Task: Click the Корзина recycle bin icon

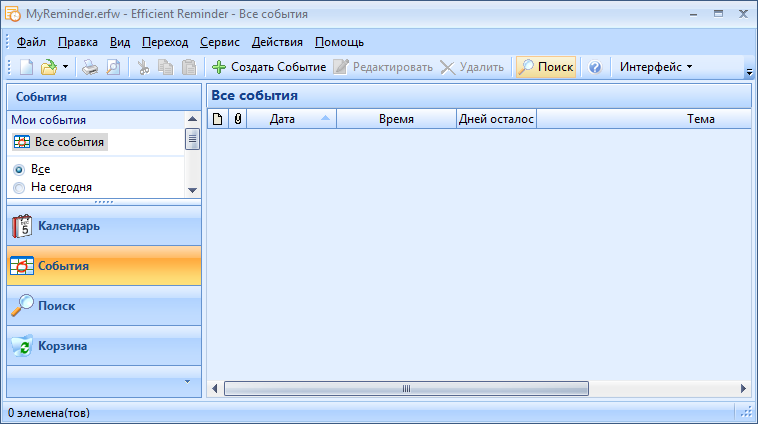Action: [22, 346]
